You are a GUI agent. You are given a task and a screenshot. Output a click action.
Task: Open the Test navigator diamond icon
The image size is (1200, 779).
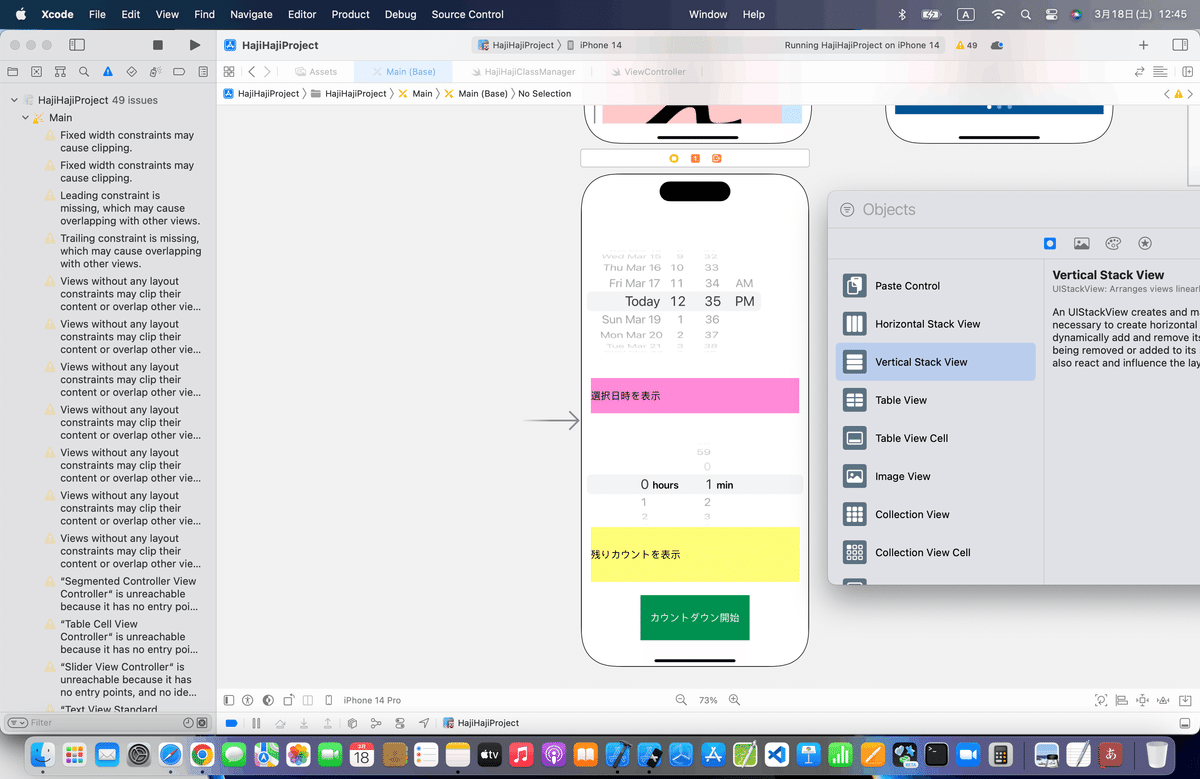click(x=132, y=72)
